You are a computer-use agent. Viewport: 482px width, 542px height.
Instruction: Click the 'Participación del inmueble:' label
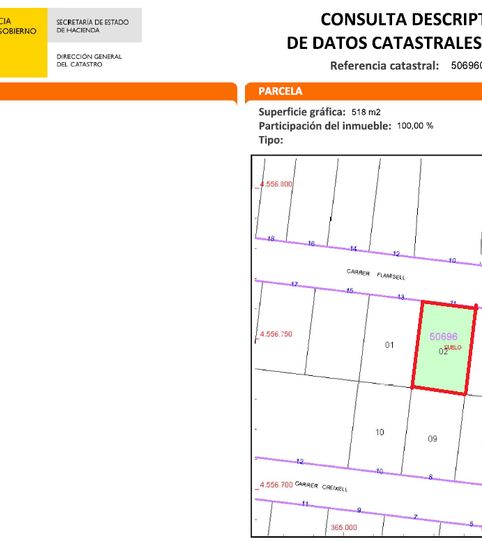pos(325,126)
